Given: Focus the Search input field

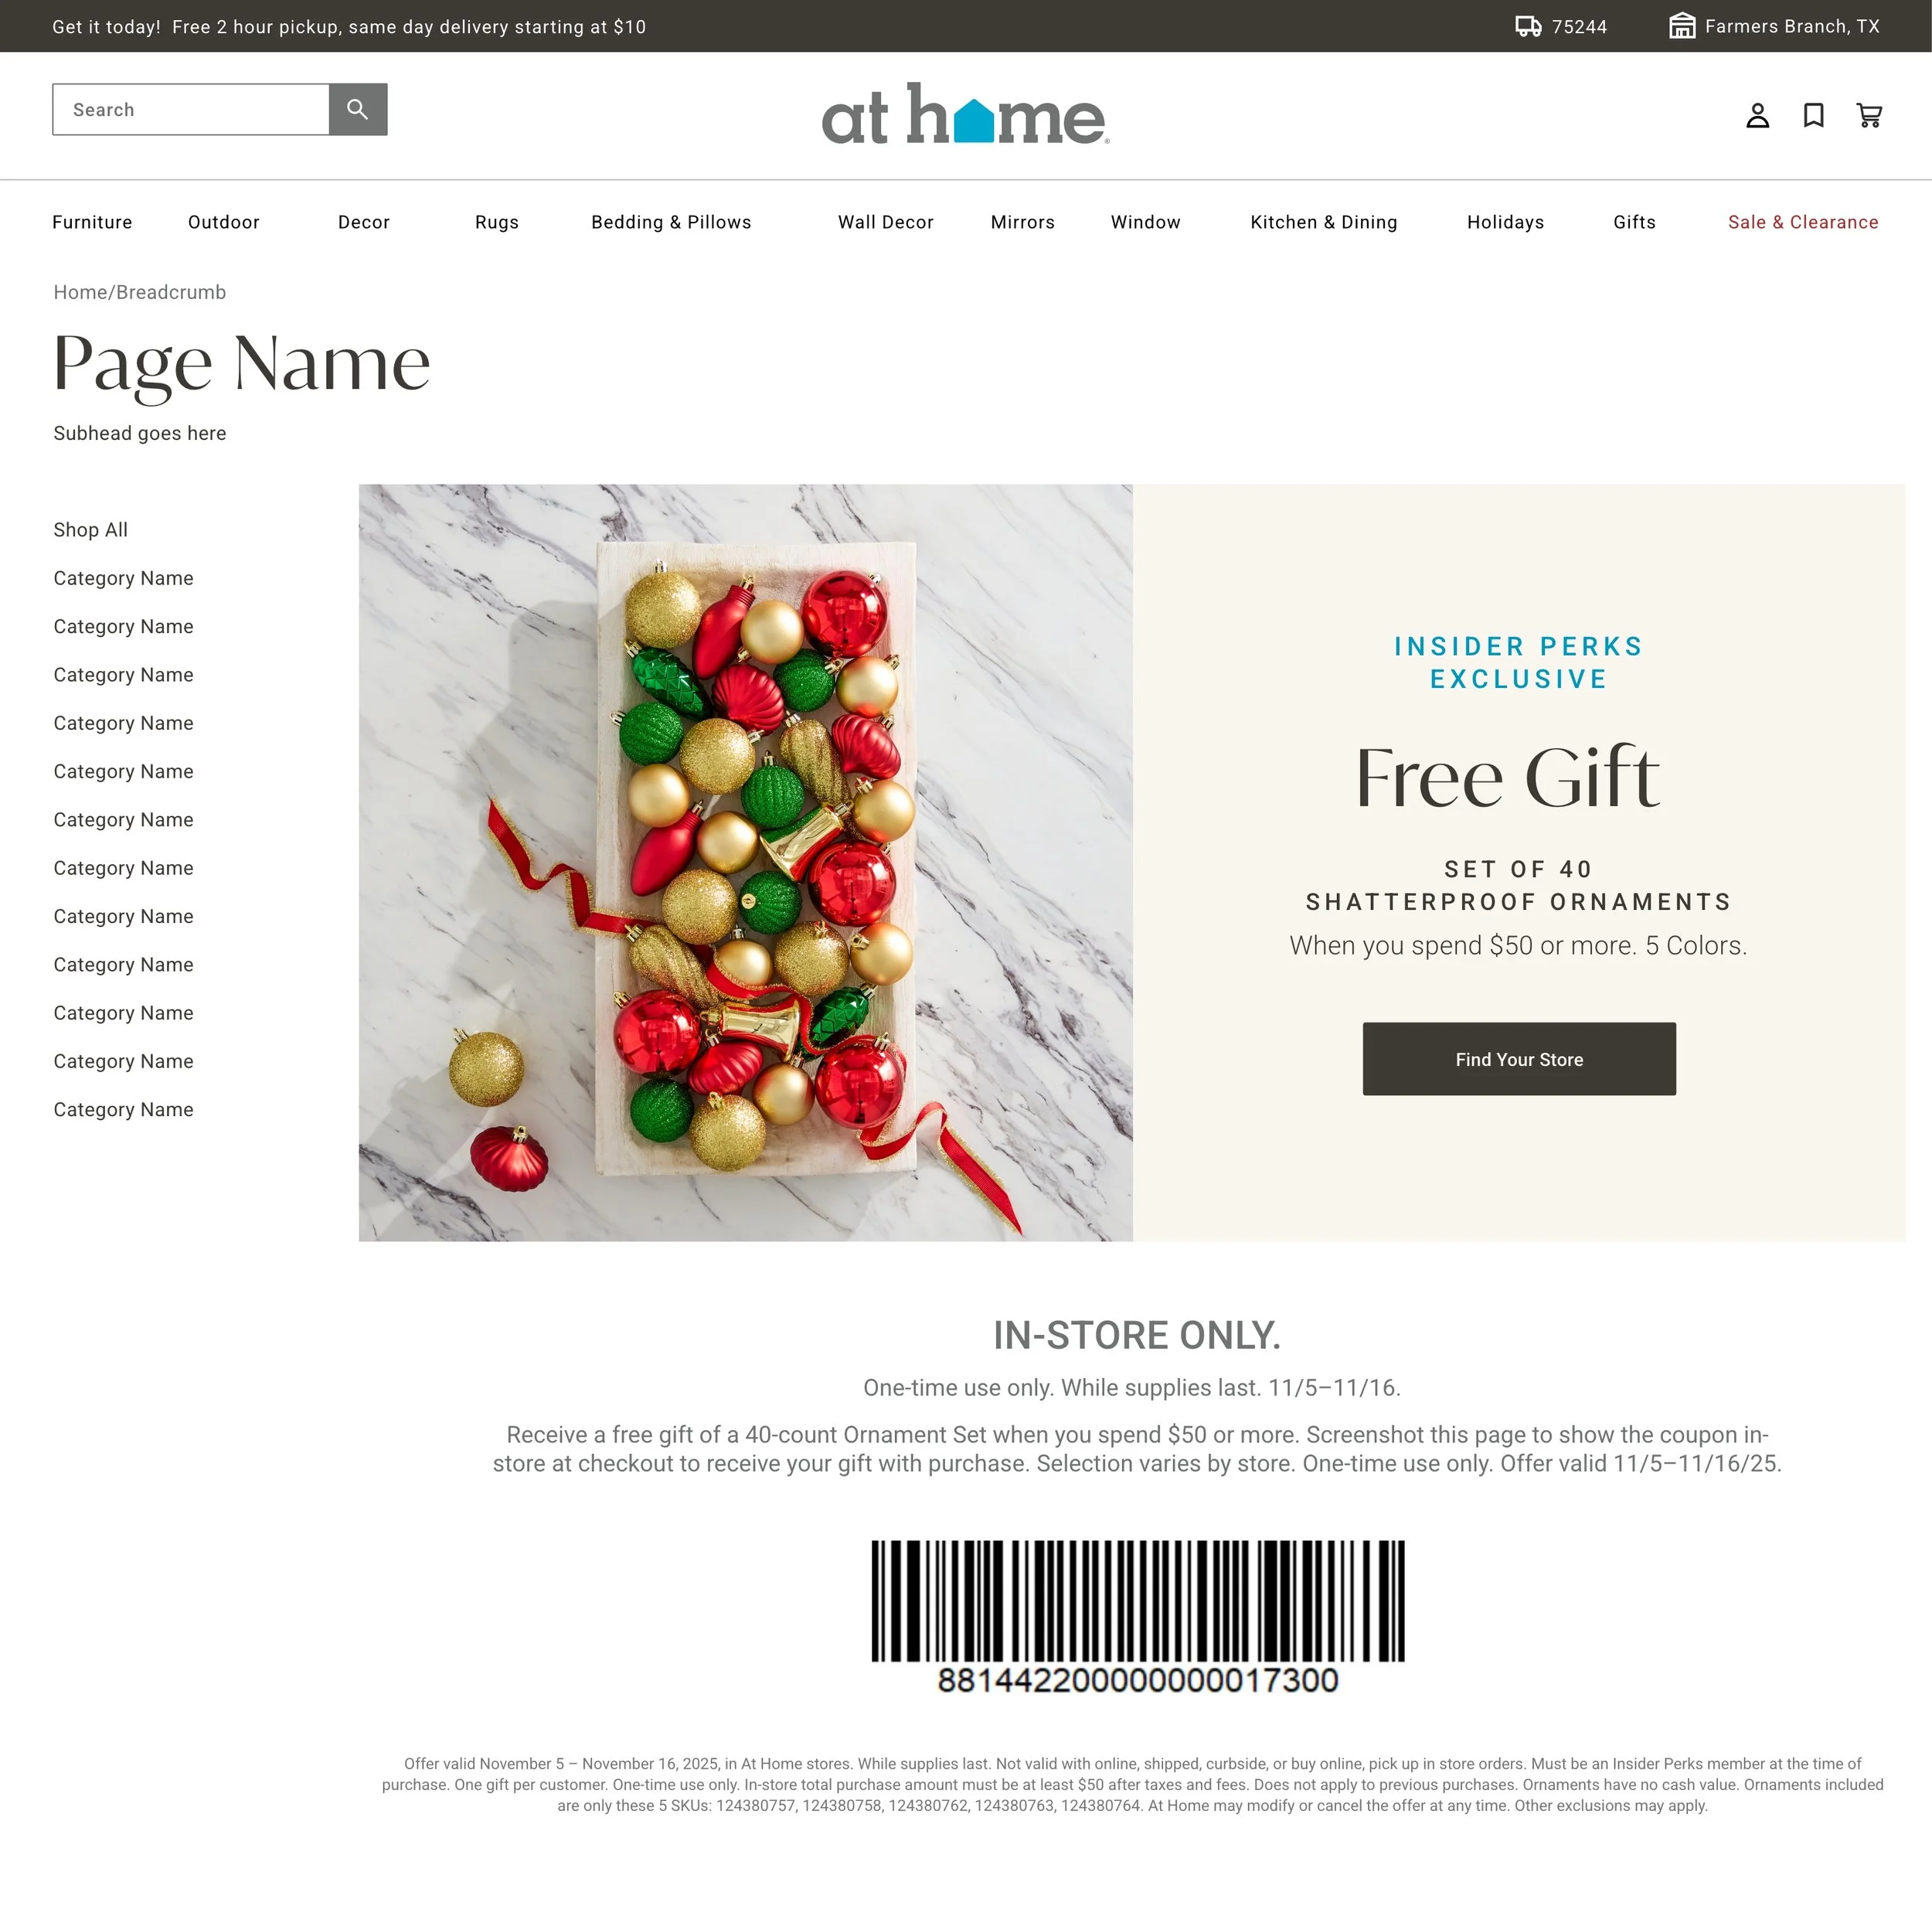Looking at the screenshot, I should tap(191, 109).
